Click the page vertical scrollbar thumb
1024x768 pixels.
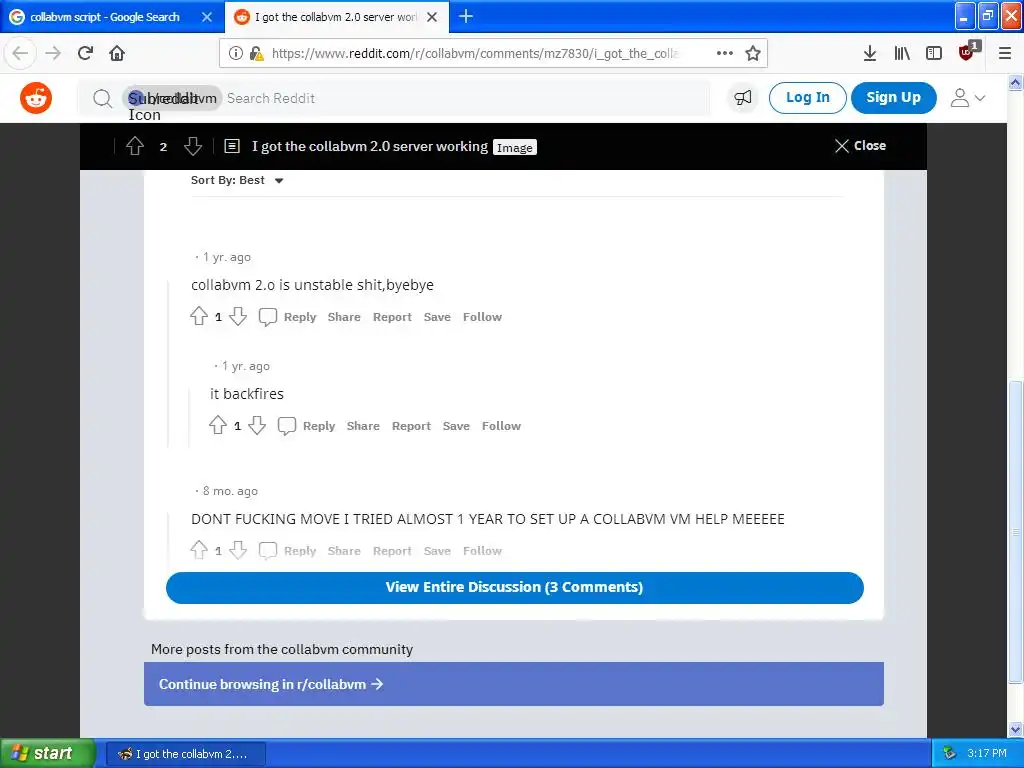[x=1016, y=532]
